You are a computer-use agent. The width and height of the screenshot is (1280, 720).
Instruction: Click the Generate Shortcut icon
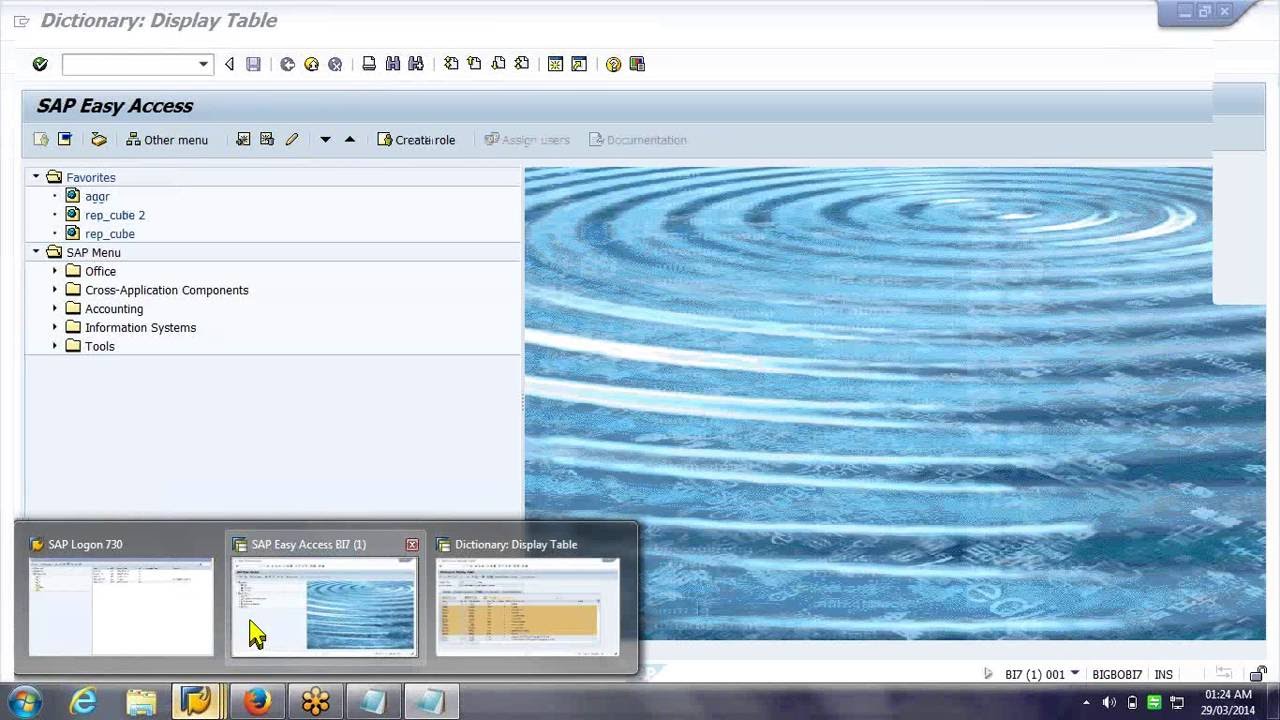pyautogui.click(x=579, y=64)
